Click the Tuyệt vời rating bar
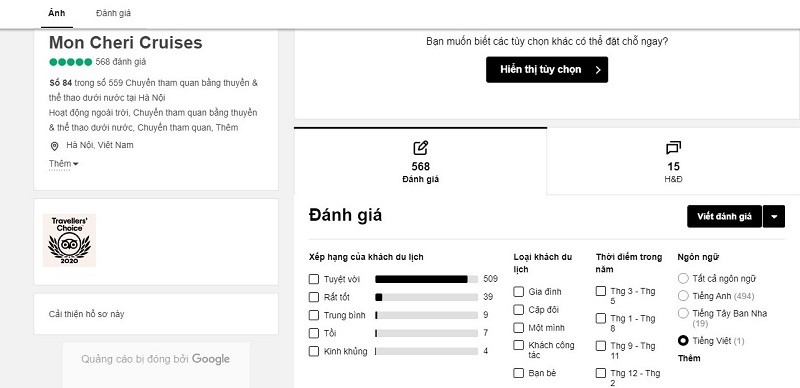Screen dimensions: 800x388 point(427,279)
